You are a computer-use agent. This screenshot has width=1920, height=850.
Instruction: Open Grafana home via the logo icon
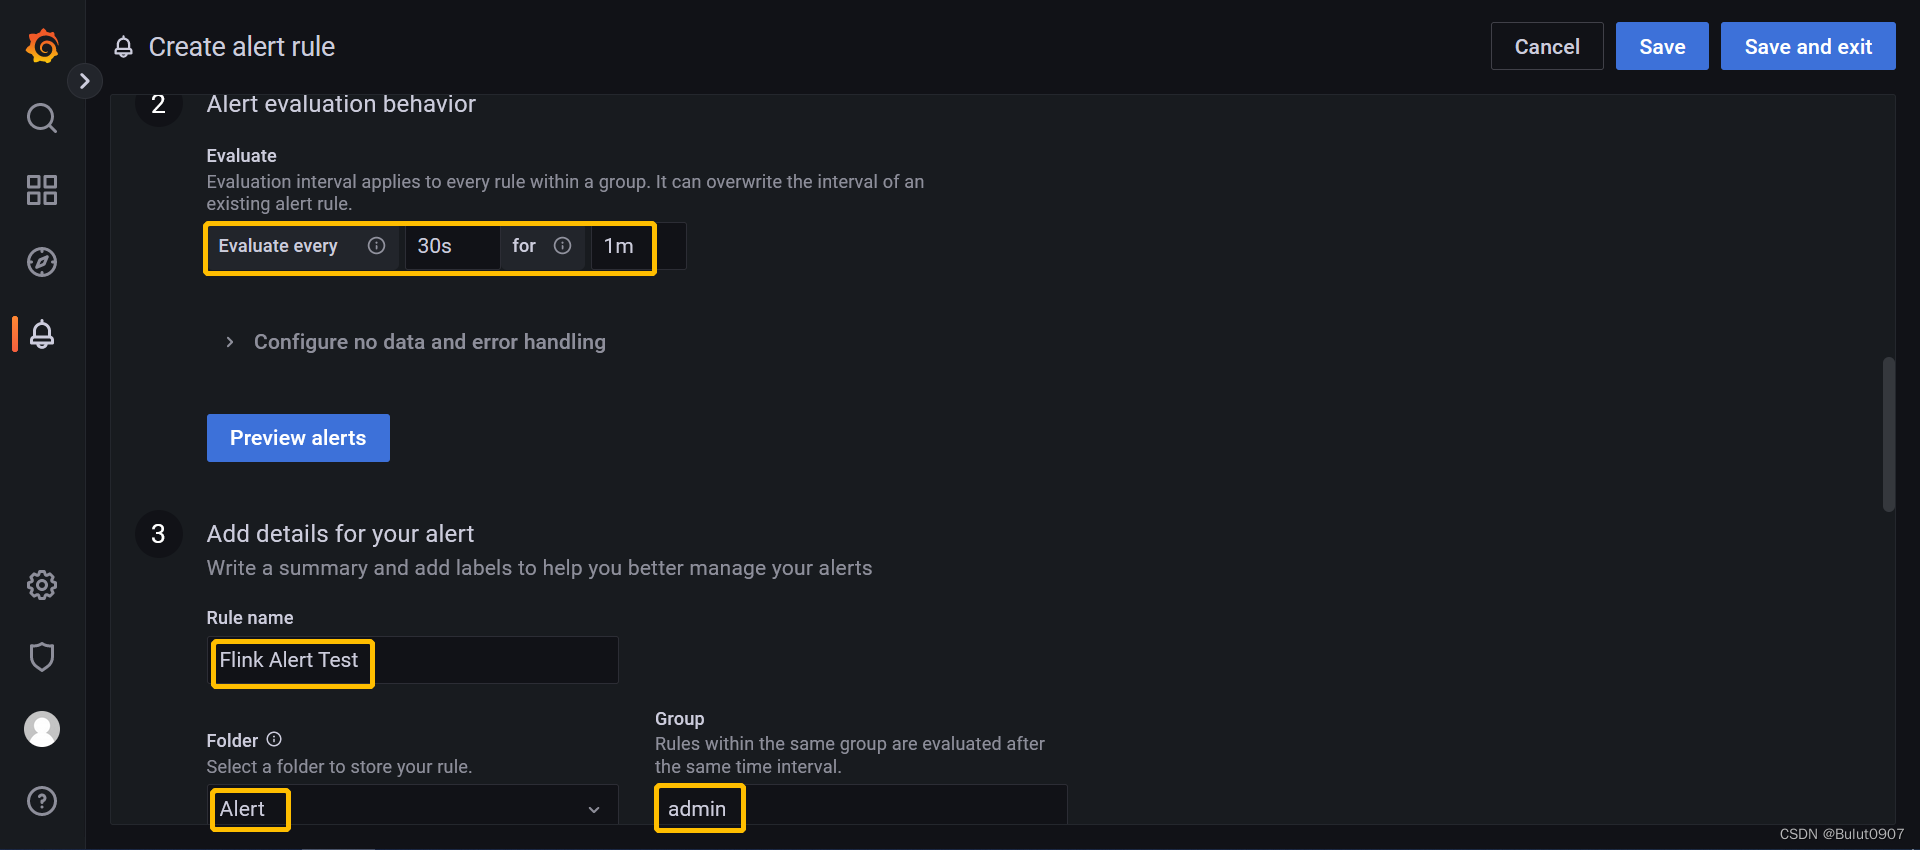pyautogui.click(x=41, y=45)
